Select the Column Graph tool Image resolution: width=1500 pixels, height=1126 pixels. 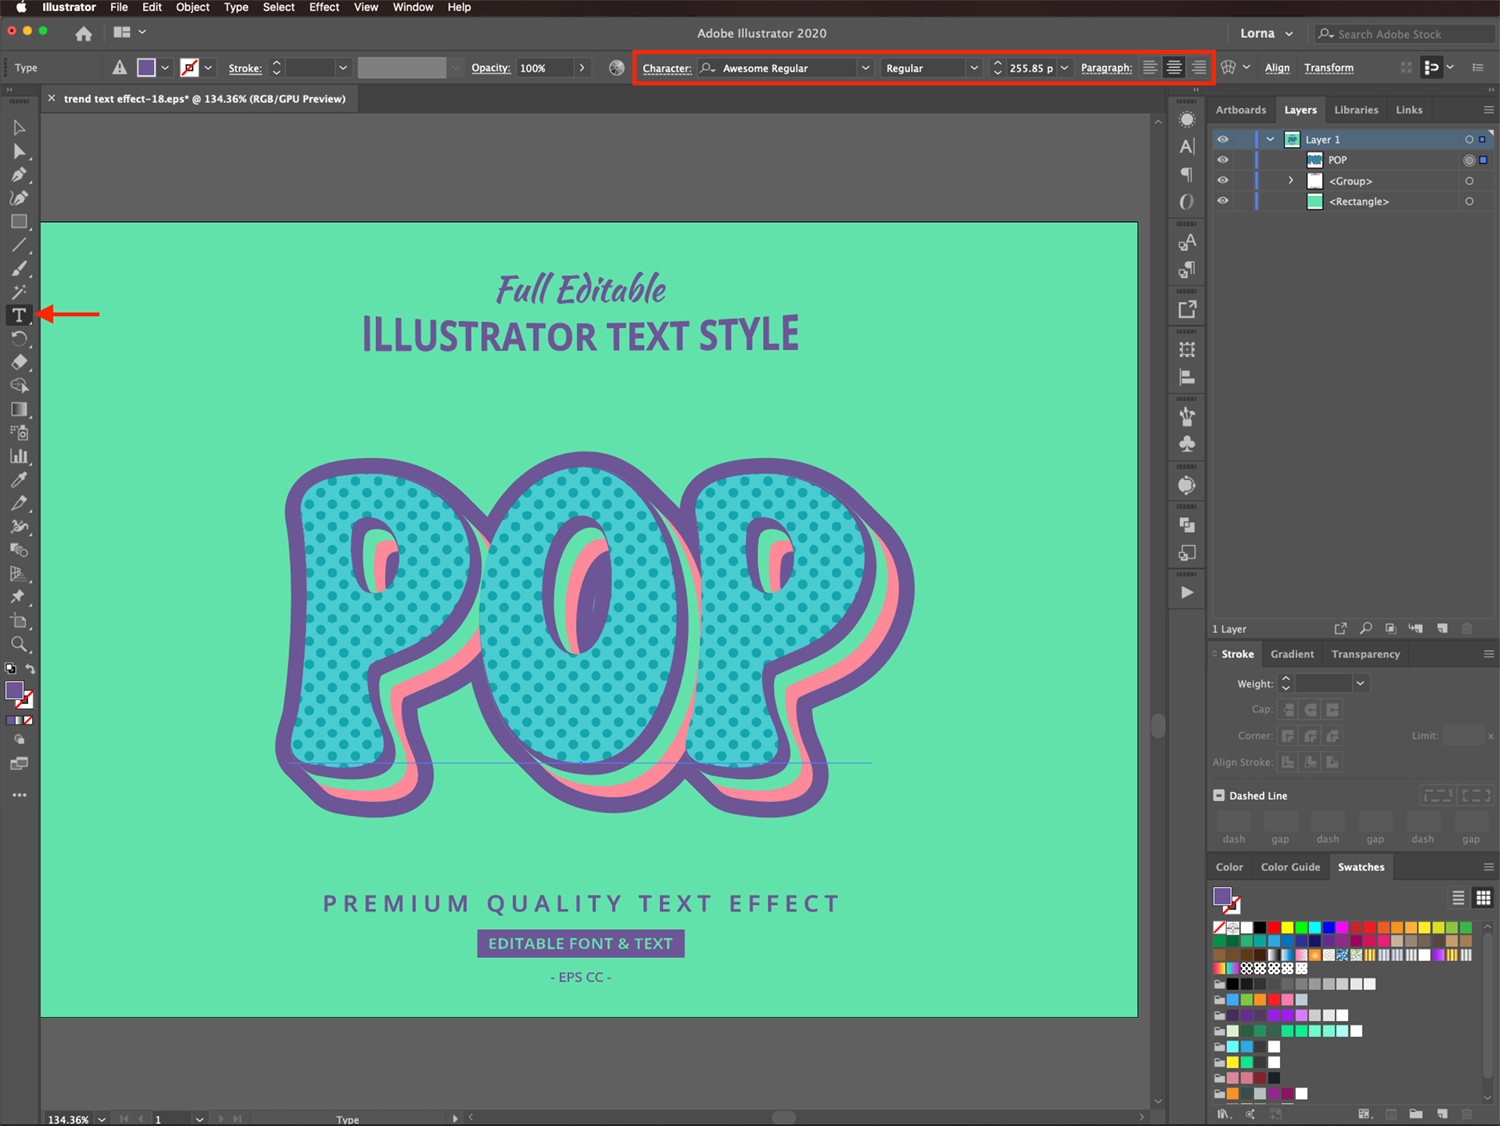coord(19,456)
